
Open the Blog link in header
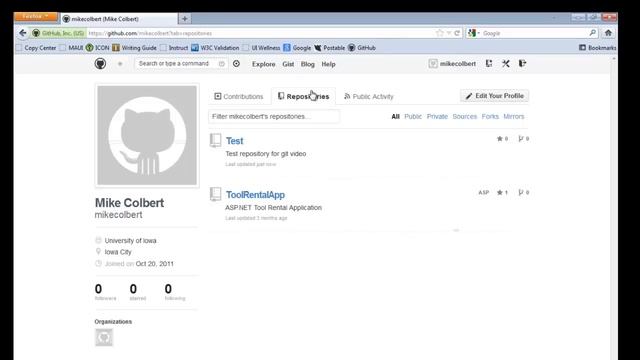pyautogui.click(x=308, y=64)
